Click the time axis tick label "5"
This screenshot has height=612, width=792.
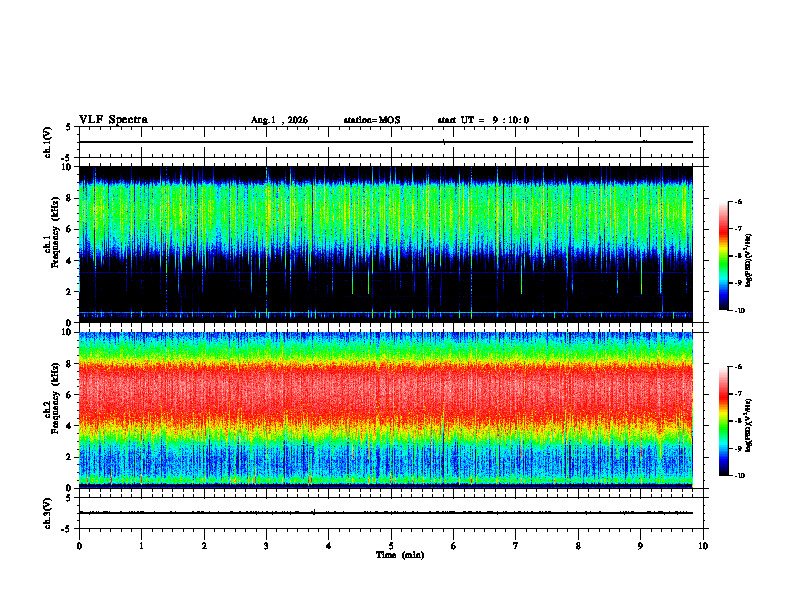tap(391, 546)
